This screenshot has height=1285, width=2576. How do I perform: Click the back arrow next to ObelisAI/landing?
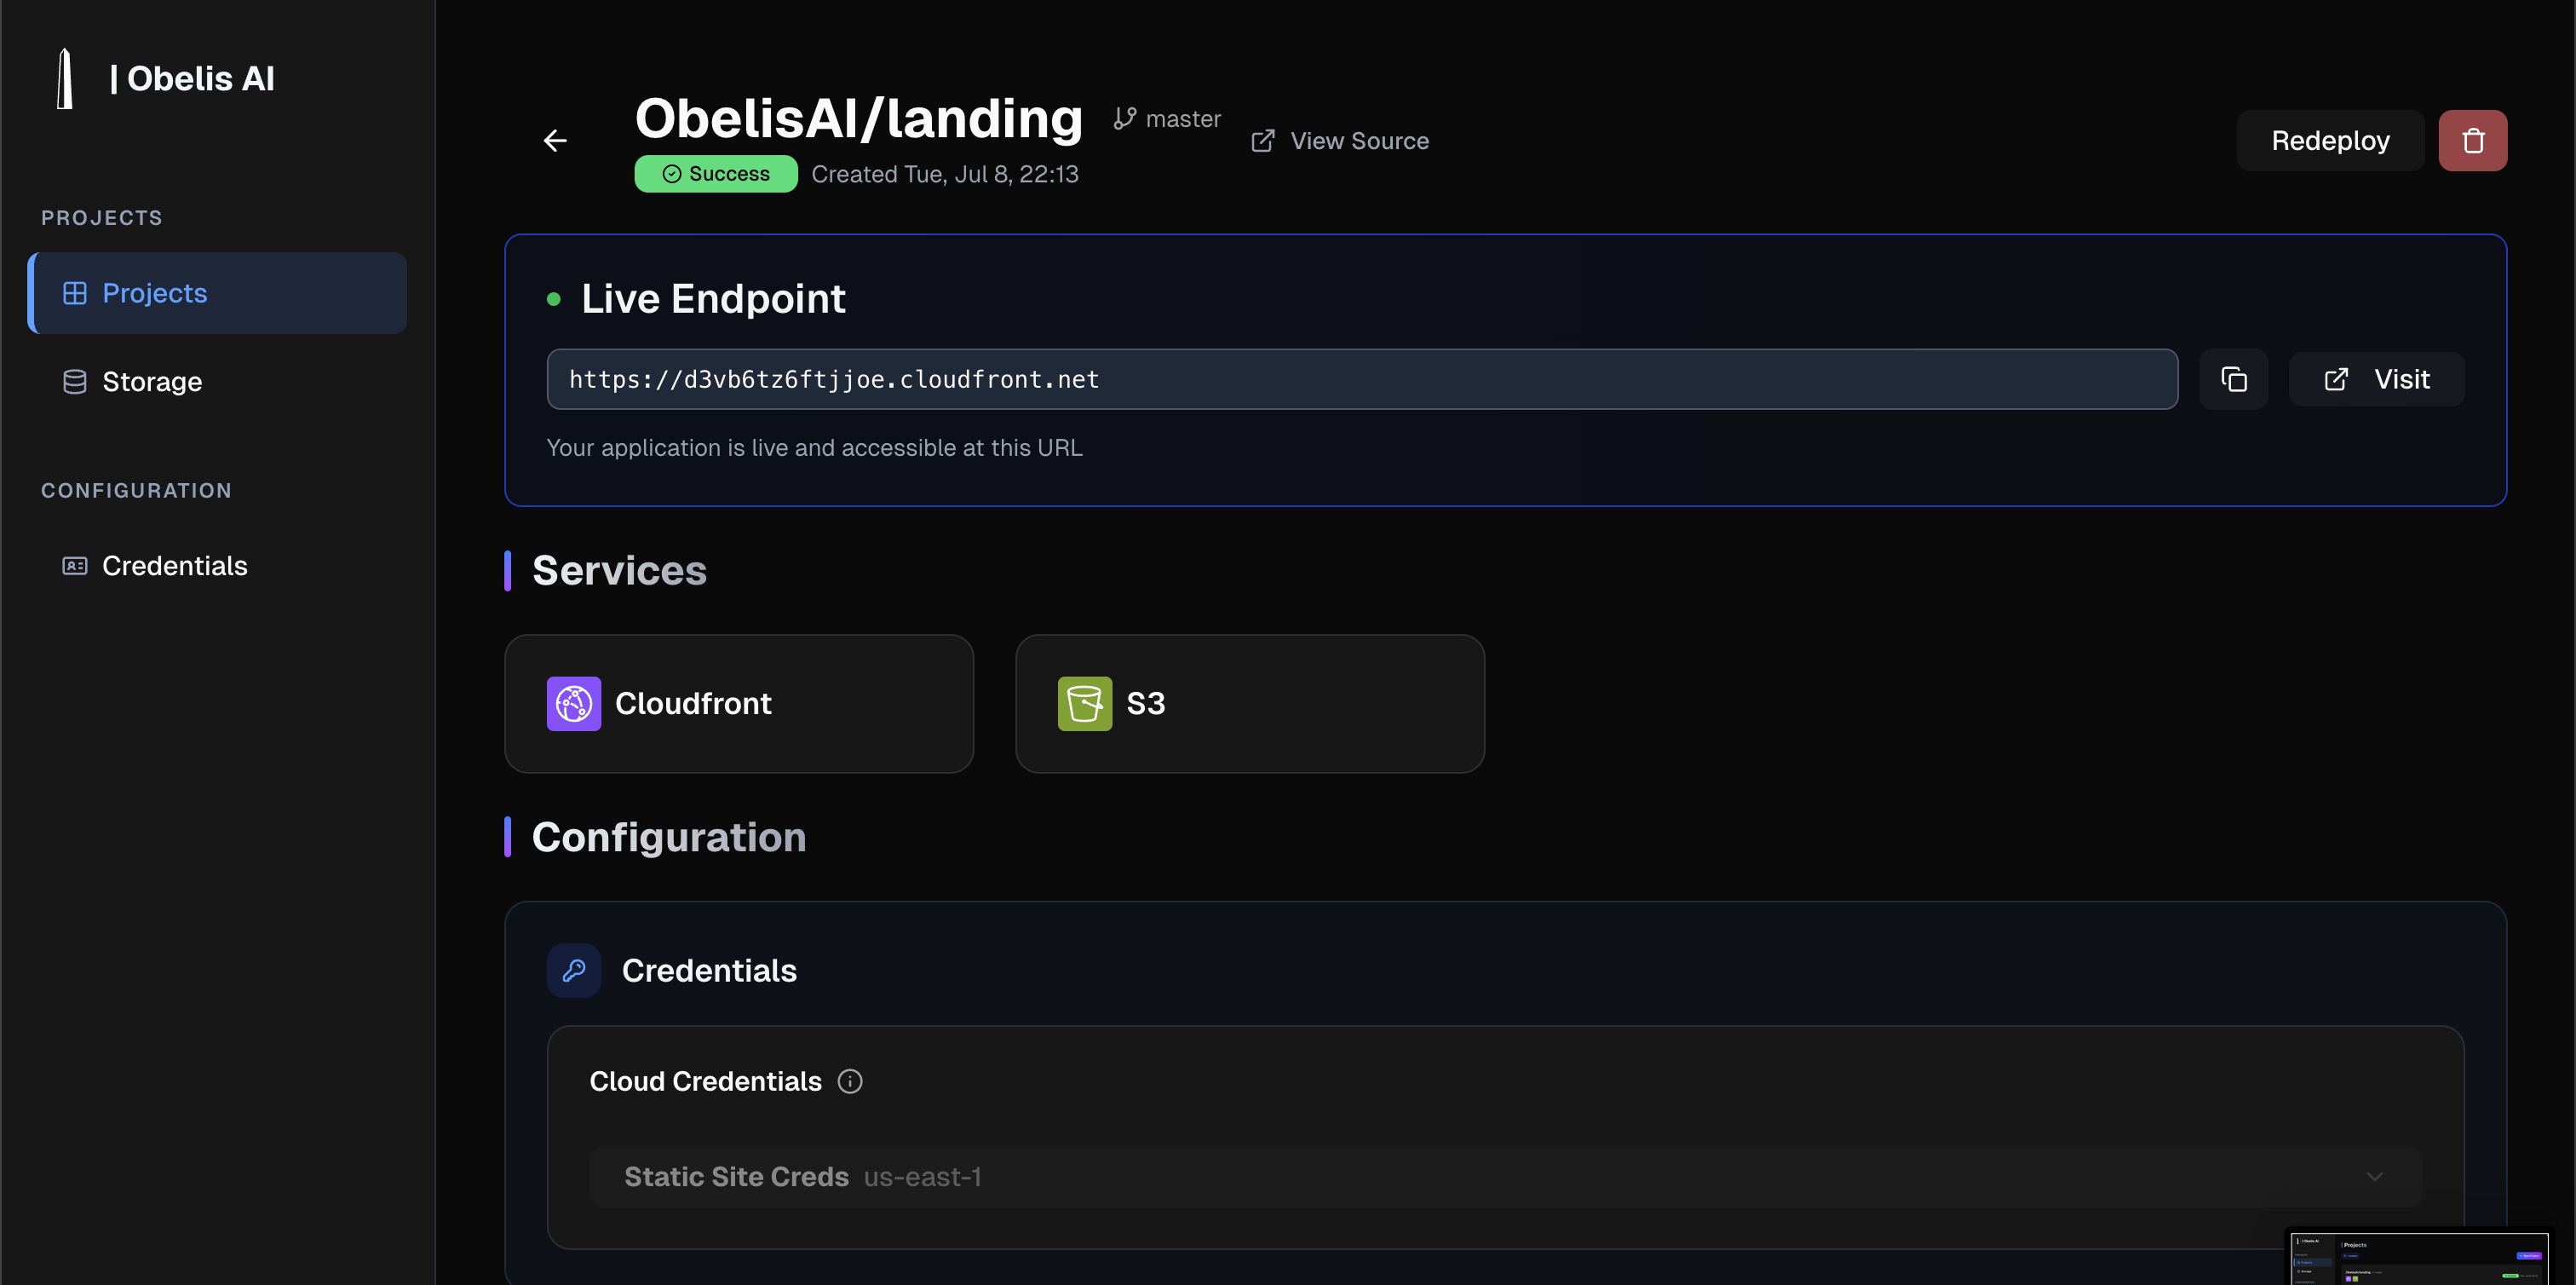(x=556, y=140)
